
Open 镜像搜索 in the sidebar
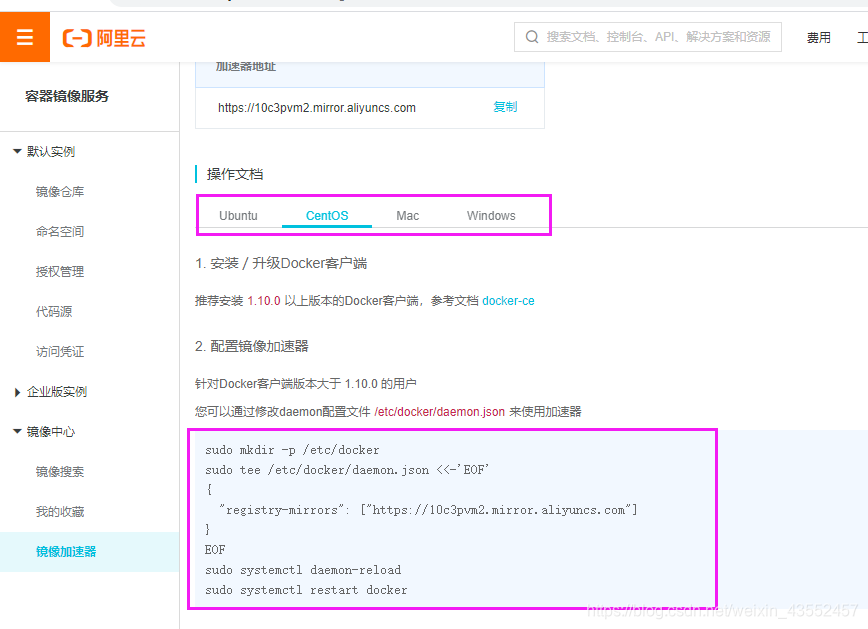pos(60,472)
